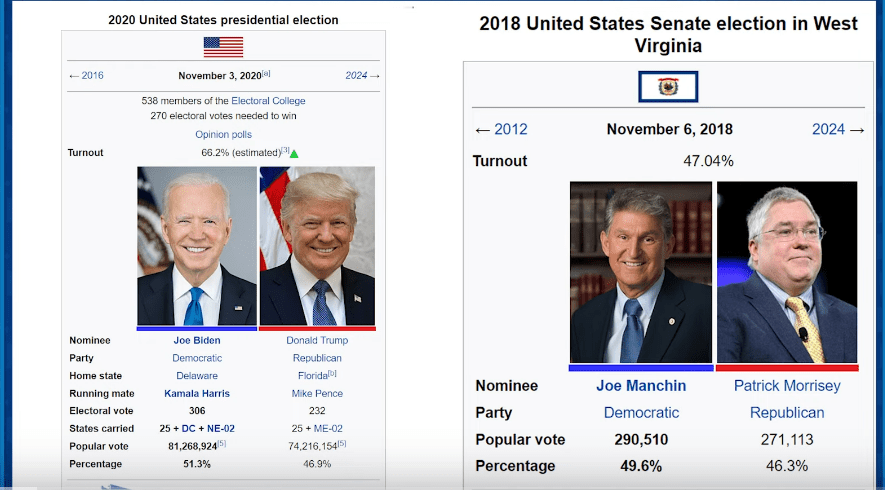Open Patrick Morrisey's portrait photo
Screen dimensions: 885x490
pos(787,272)
